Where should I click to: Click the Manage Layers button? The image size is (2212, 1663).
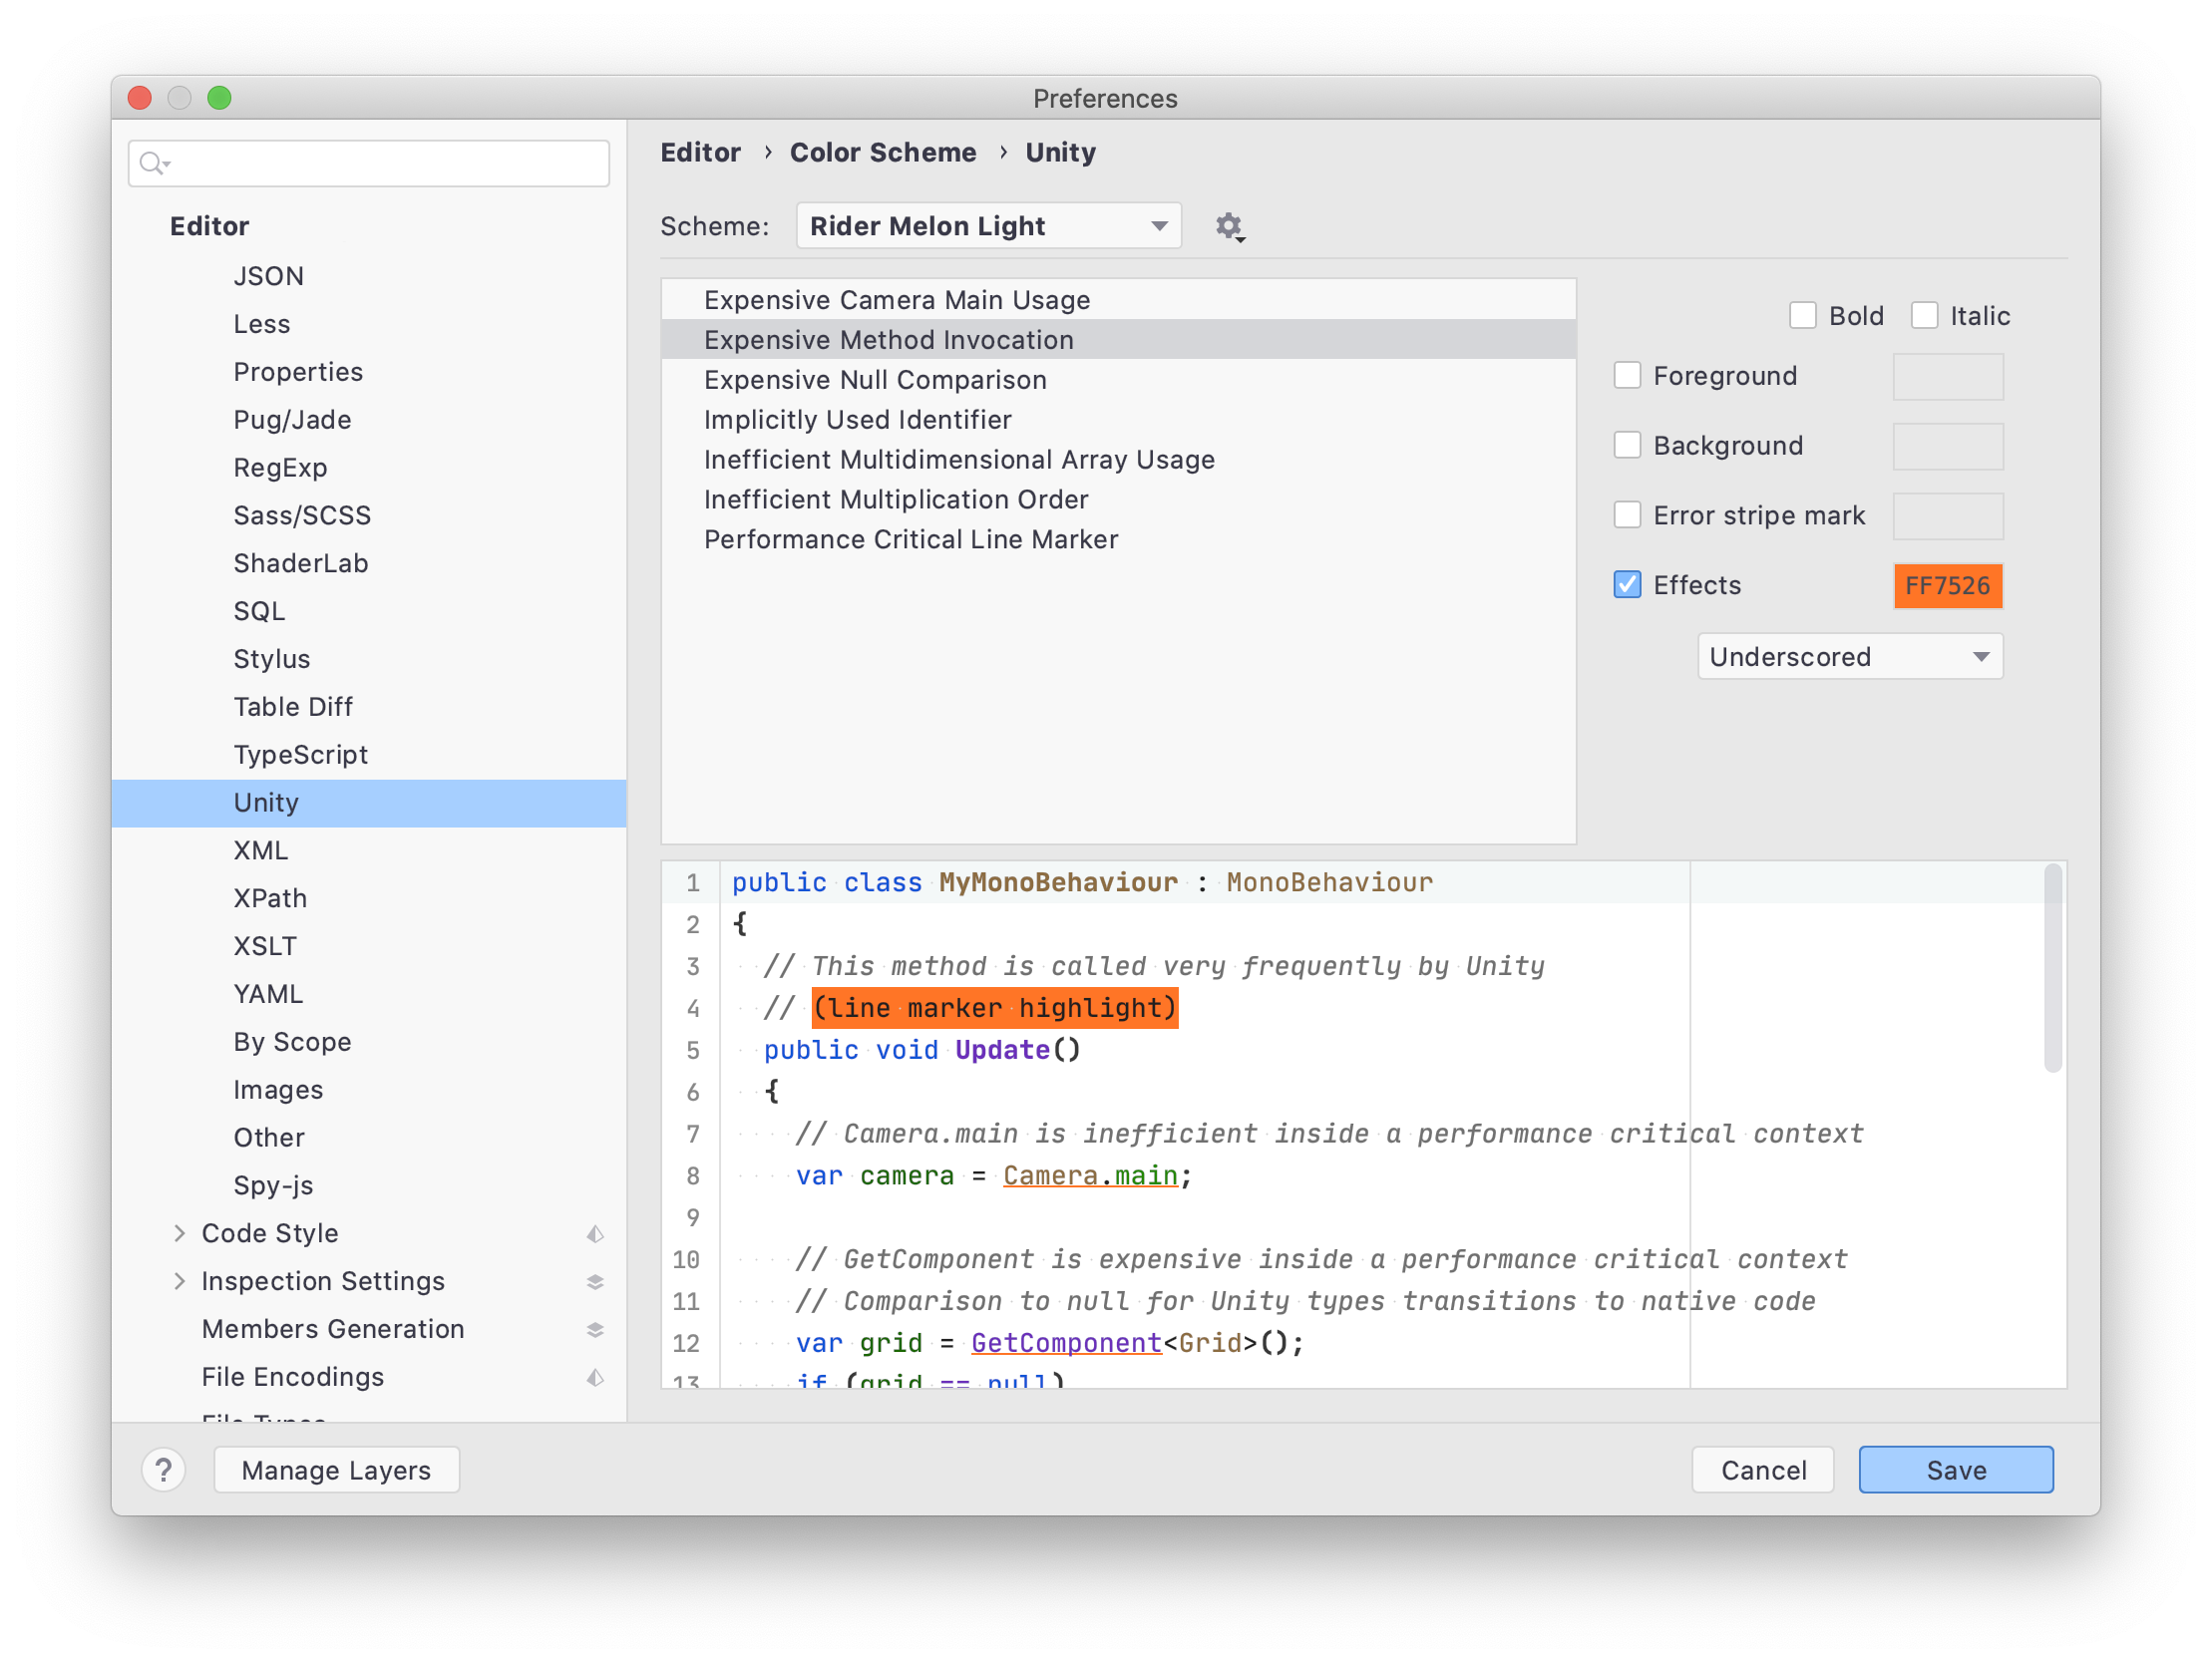[x=336, y=1470]
